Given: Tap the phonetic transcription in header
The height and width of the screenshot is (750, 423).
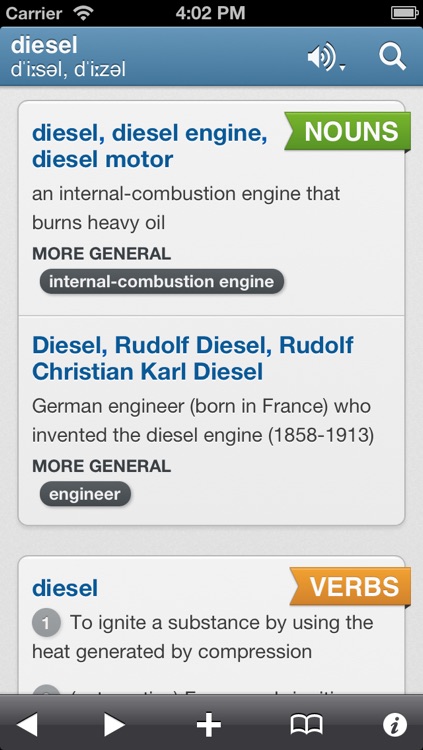Looking at the screenshot, I should pyautogui.click(x=68, y=70).
